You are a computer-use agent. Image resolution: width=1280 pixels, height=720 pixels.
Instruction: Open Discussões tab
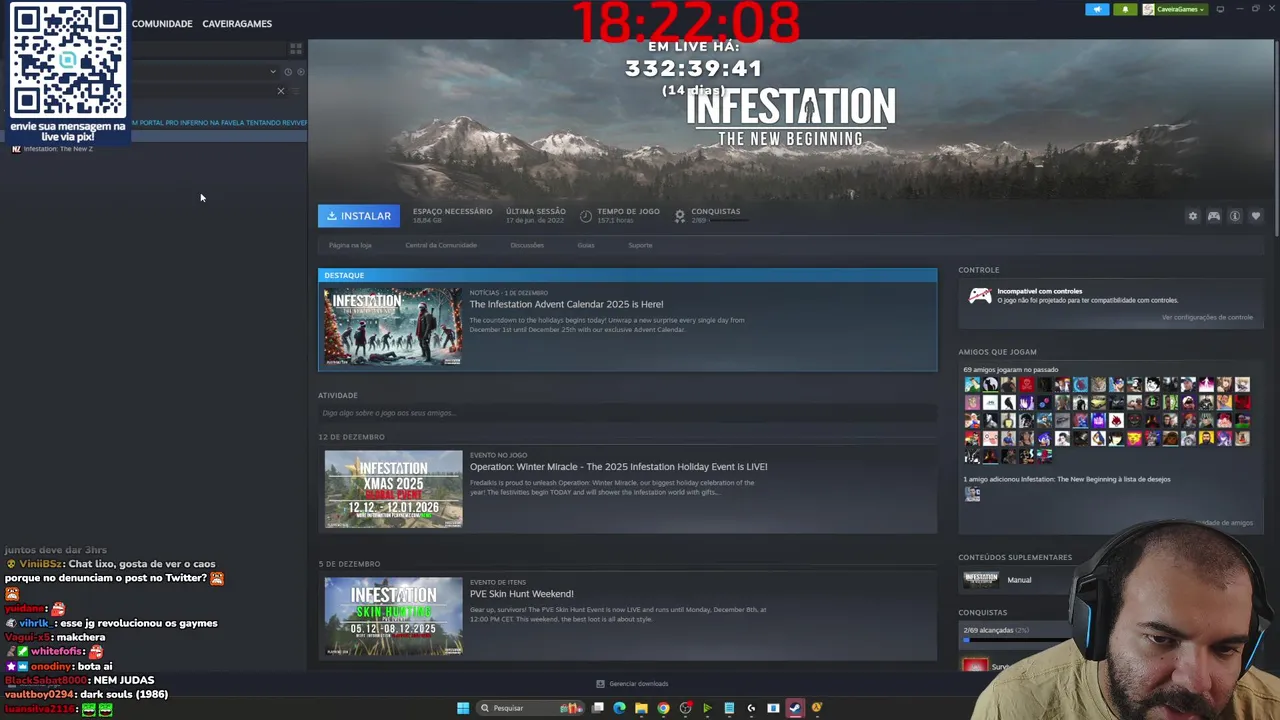click(527, 245)
